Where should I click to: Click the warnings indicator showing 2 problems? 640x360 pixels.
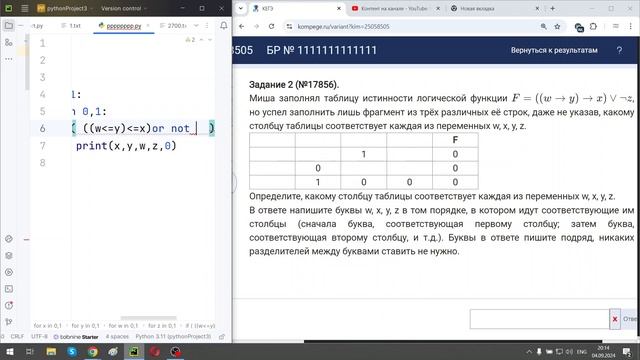tap(190, 40)
